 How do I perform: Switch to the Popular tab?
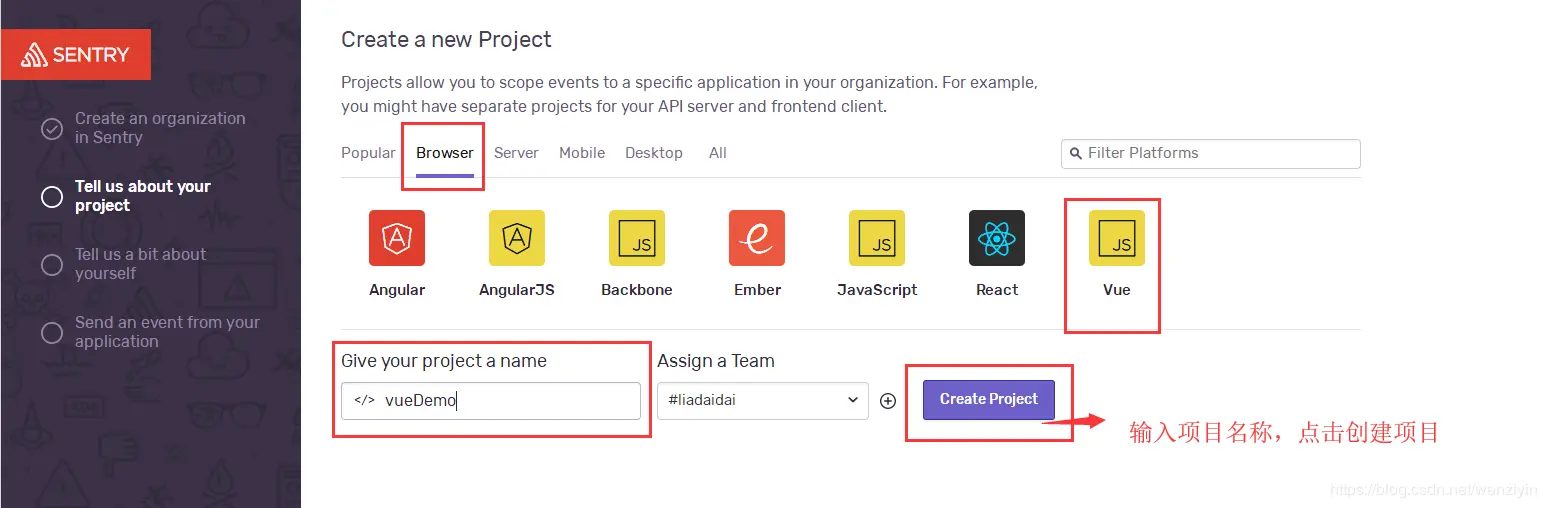368,153
